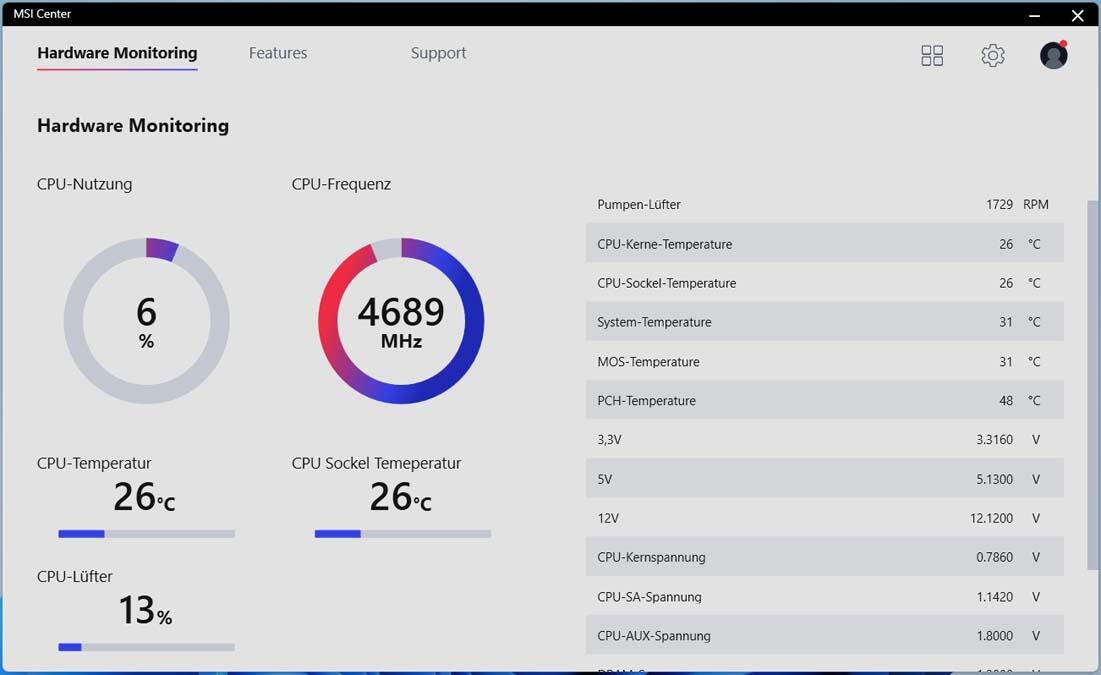
Task: Click the CPU-Frequenz 4689 MHz gauge
Action: click(401, 321)
